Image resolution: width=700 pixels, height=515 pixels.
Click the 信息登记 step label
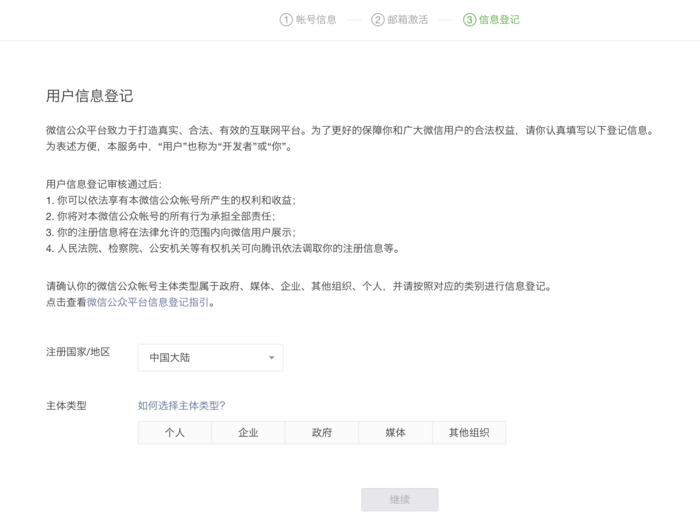[499, 20]
